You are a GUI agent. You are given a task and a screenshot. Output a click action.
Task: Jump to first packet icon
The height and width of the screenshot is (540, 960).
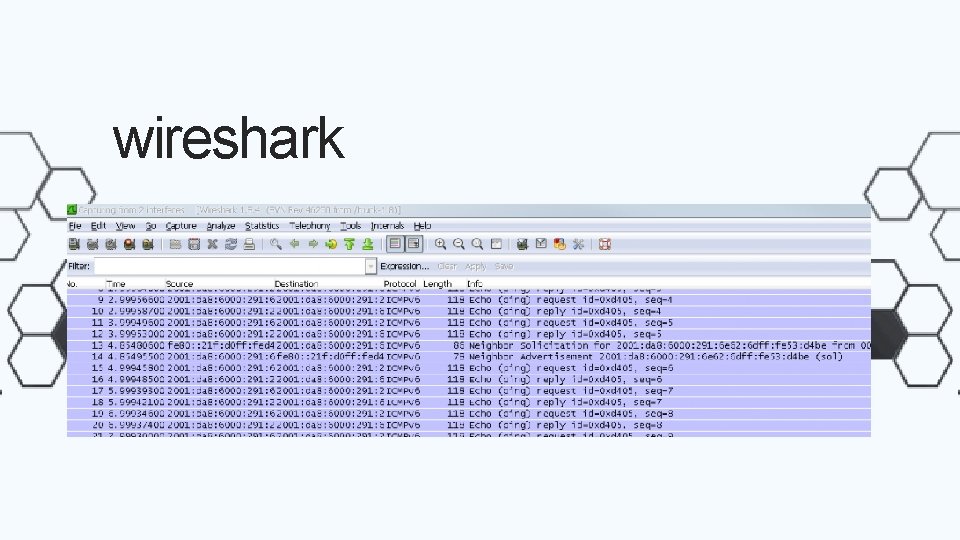350,244
